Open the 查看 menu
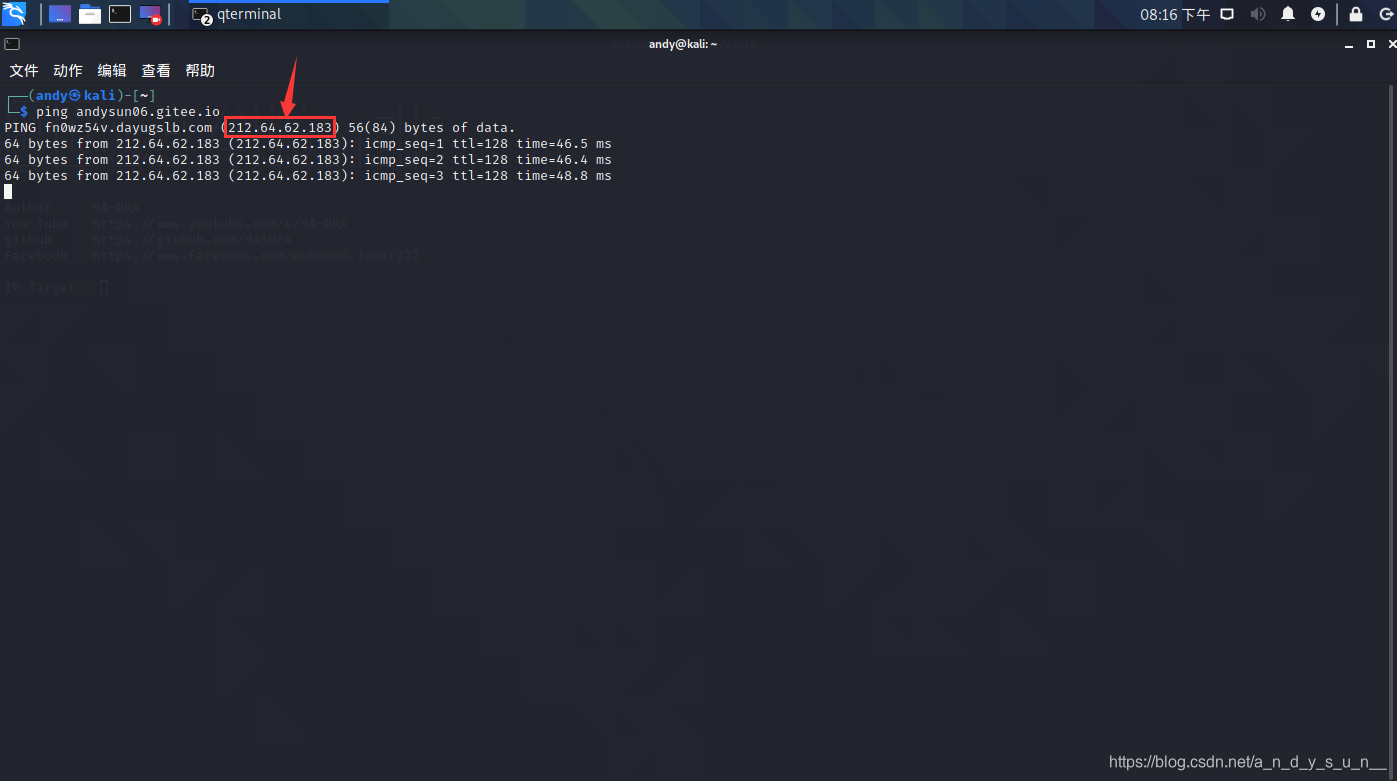Screen dimensions: 1397x781 (156, 71)
